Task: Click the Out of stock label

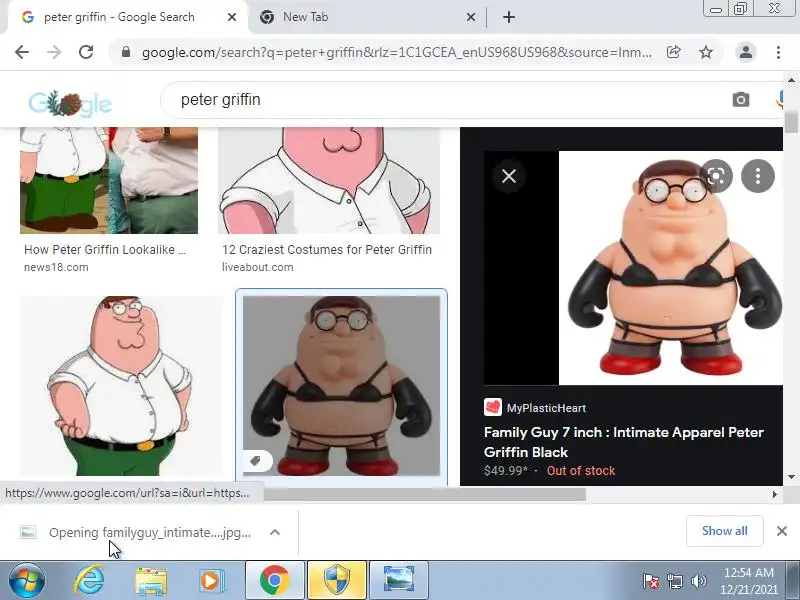Action: point(581,471)
